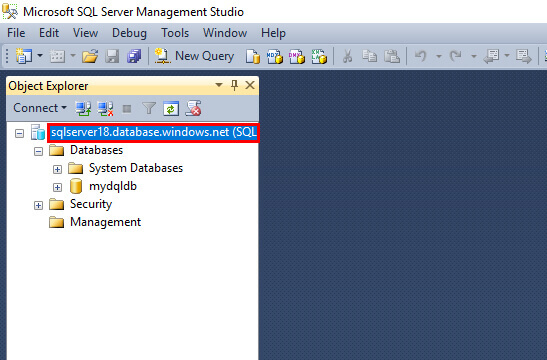
Task: Click the New Query button
Action: 194,56
